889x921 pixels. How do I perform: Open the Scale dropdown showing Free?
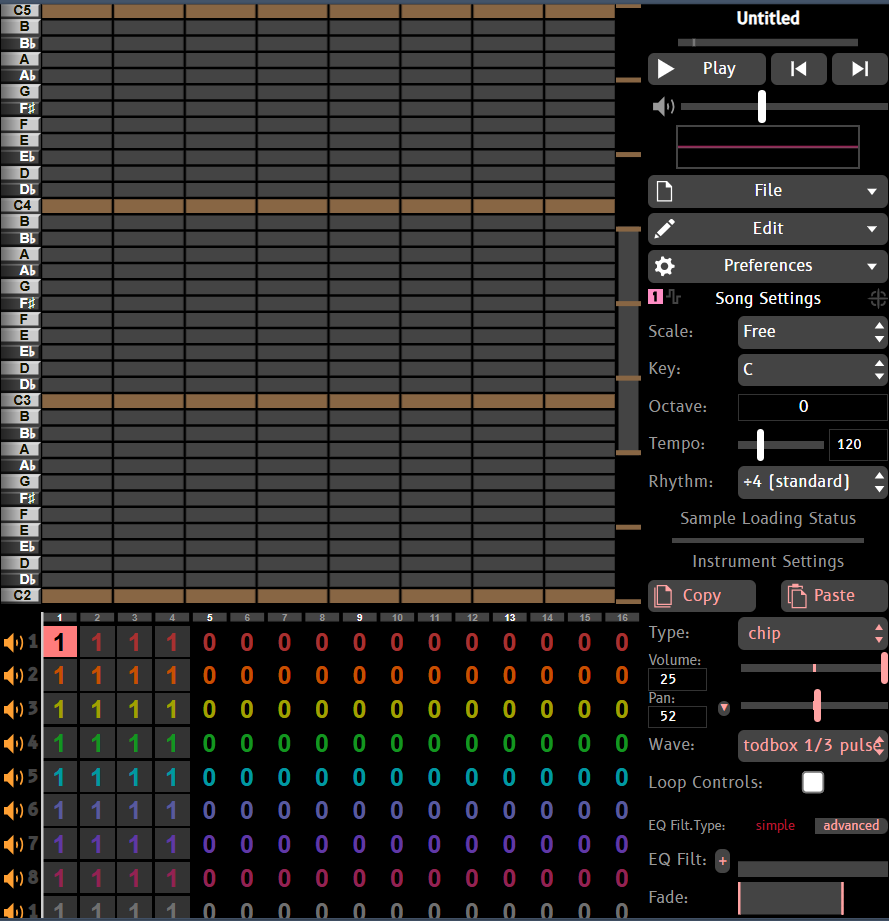click(812, 332)
